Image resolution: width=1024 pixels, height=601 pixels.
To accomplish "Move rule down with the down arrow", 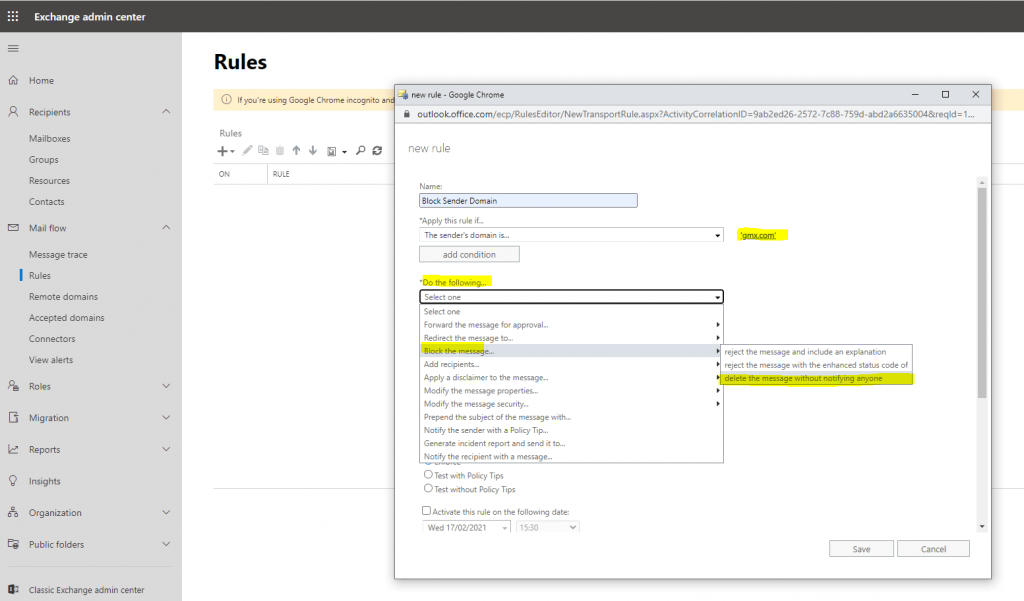I will tap(313, 151).
